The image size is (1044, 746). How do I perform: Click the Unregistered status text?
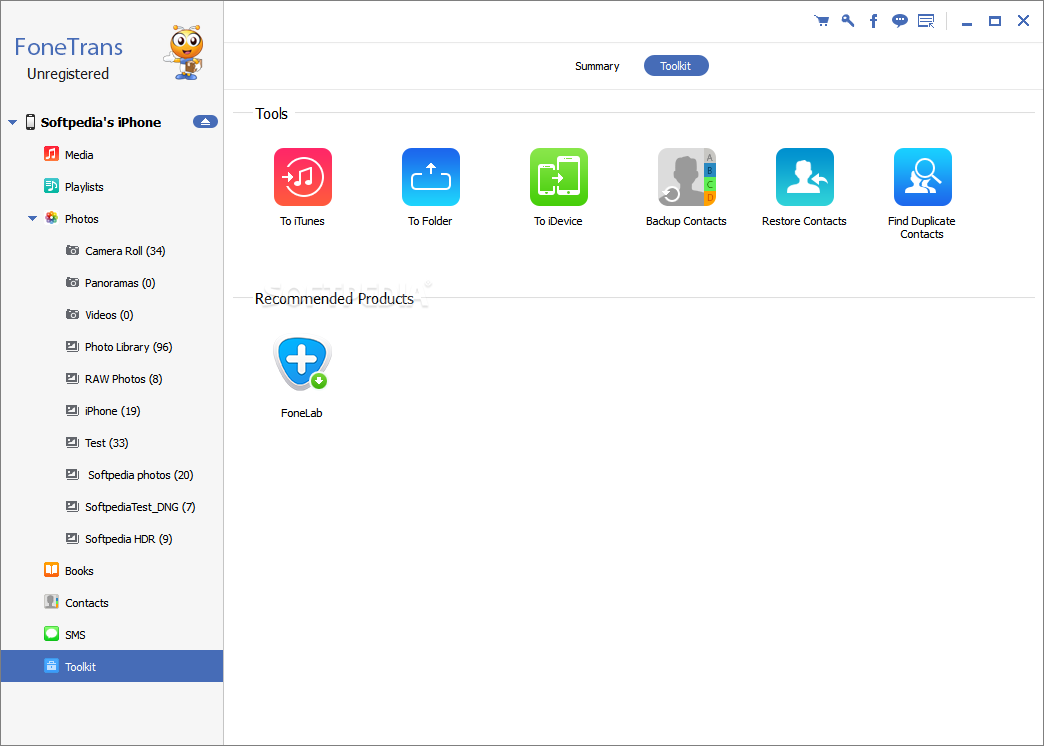pyautogui.click(x=68, y=74)
